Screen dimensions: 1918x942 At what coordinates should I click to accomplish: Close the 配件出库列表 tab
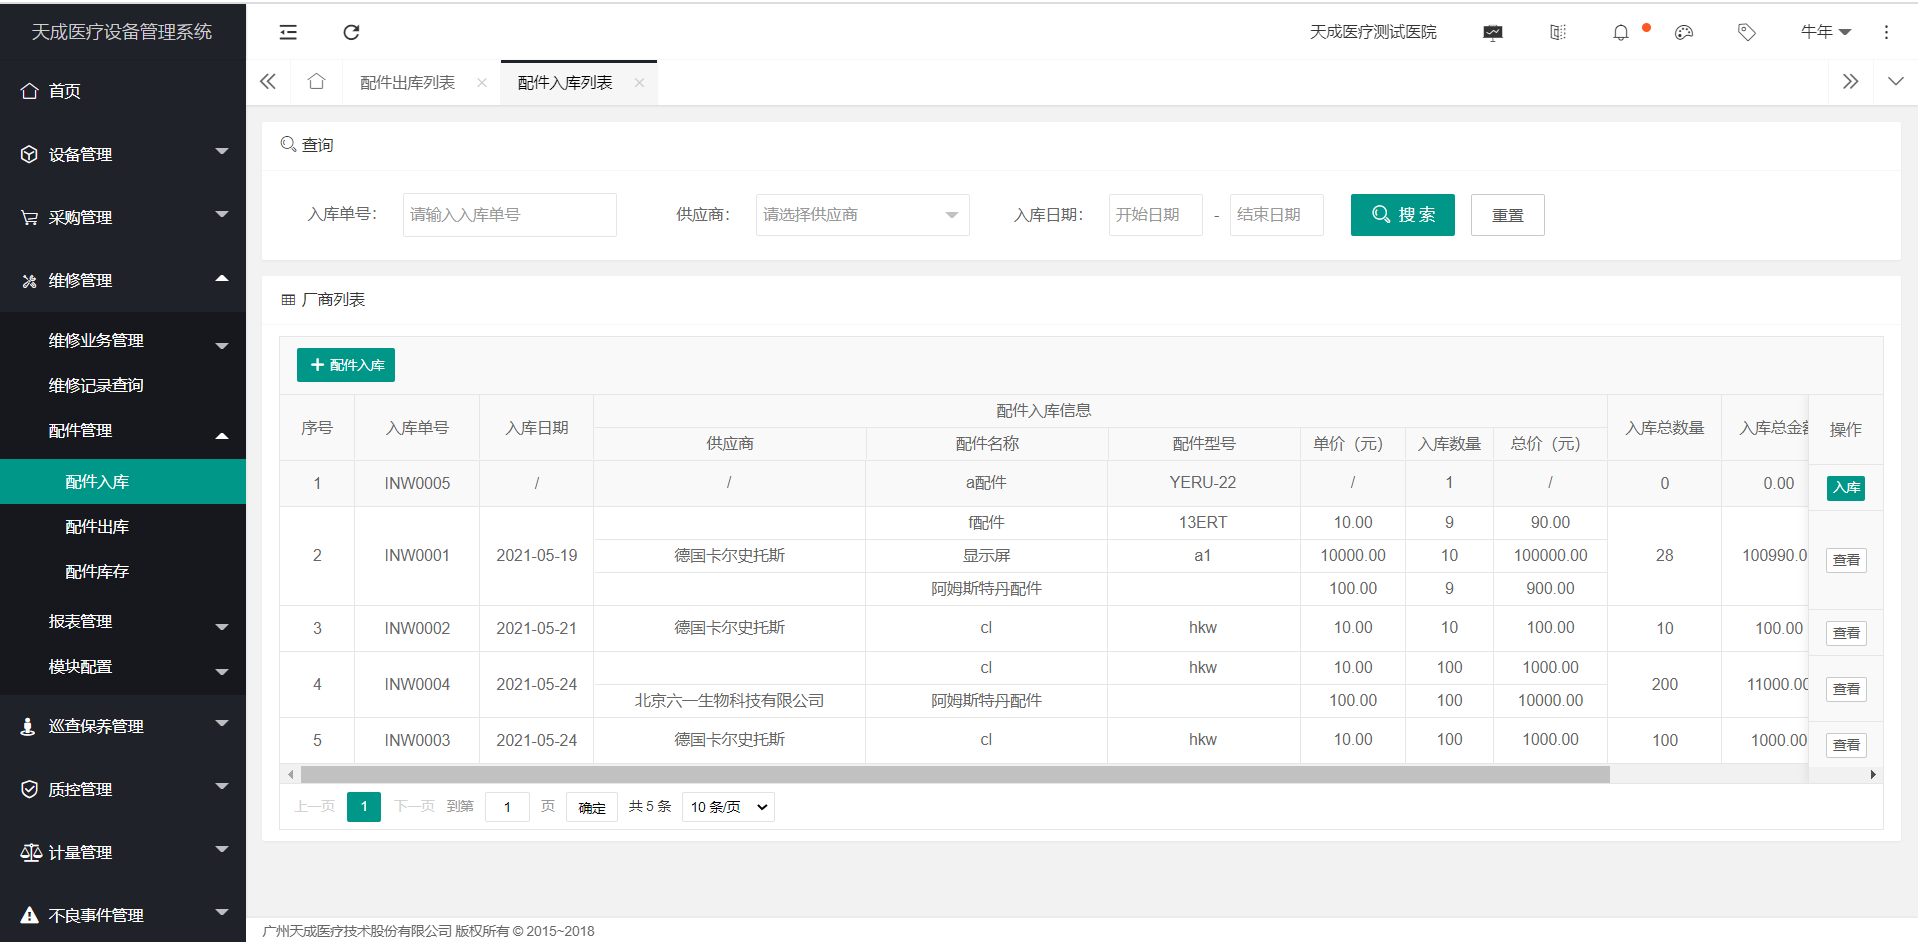pos(482,83)
